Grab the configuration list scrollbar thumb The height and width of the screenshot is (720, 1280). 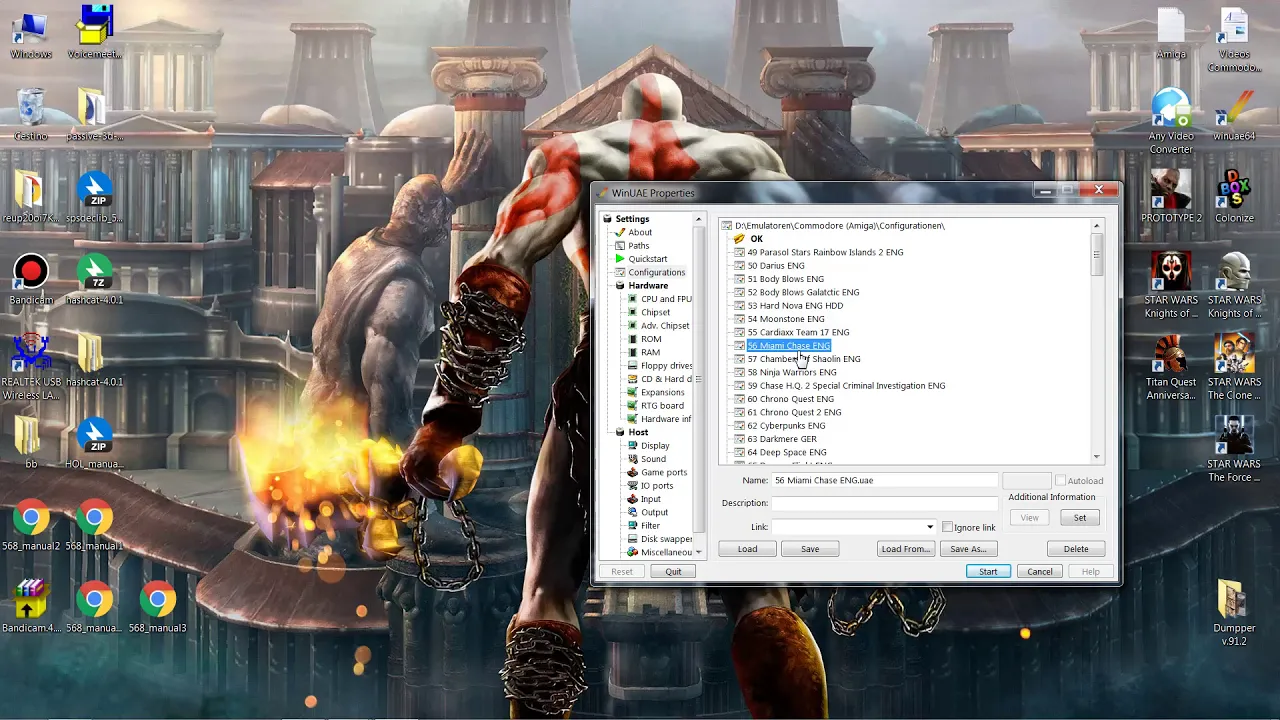pos(1097,255)
